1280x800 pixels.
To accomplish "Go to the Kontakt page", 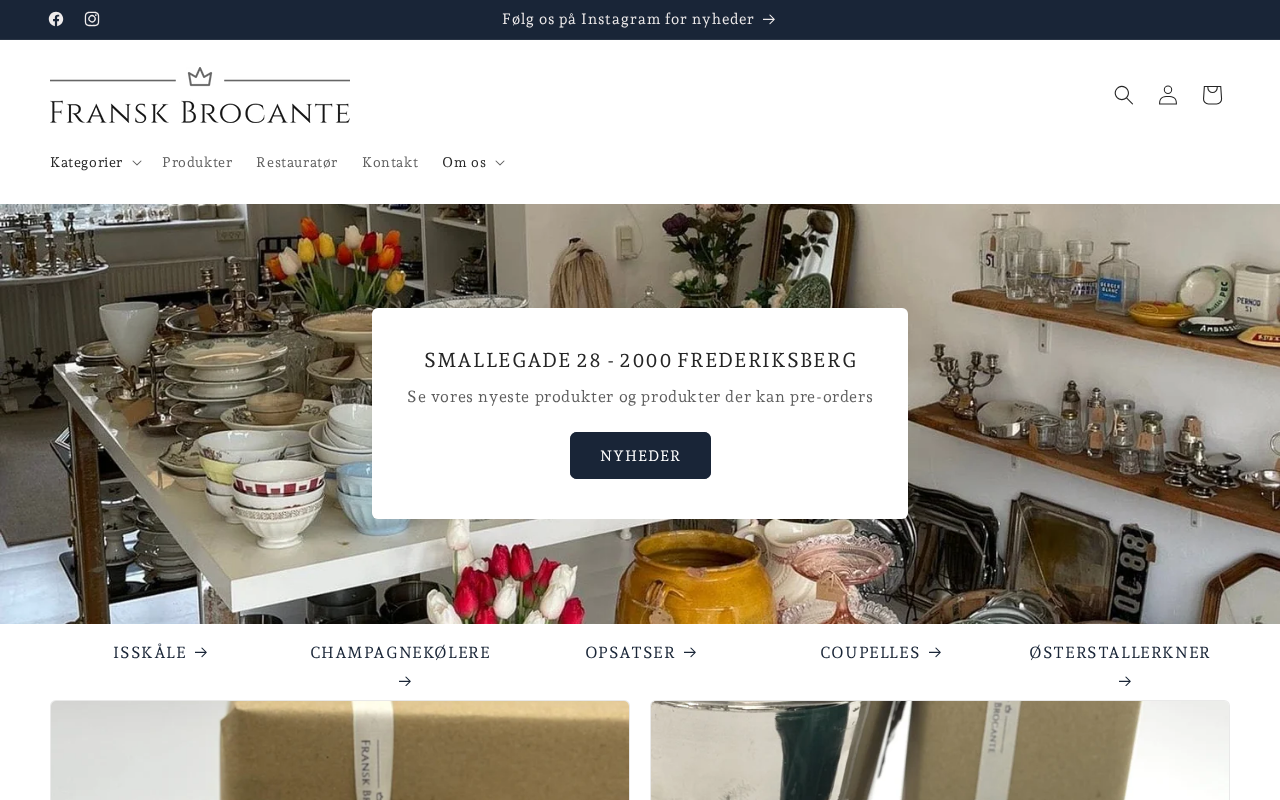I will pos(390,162).
